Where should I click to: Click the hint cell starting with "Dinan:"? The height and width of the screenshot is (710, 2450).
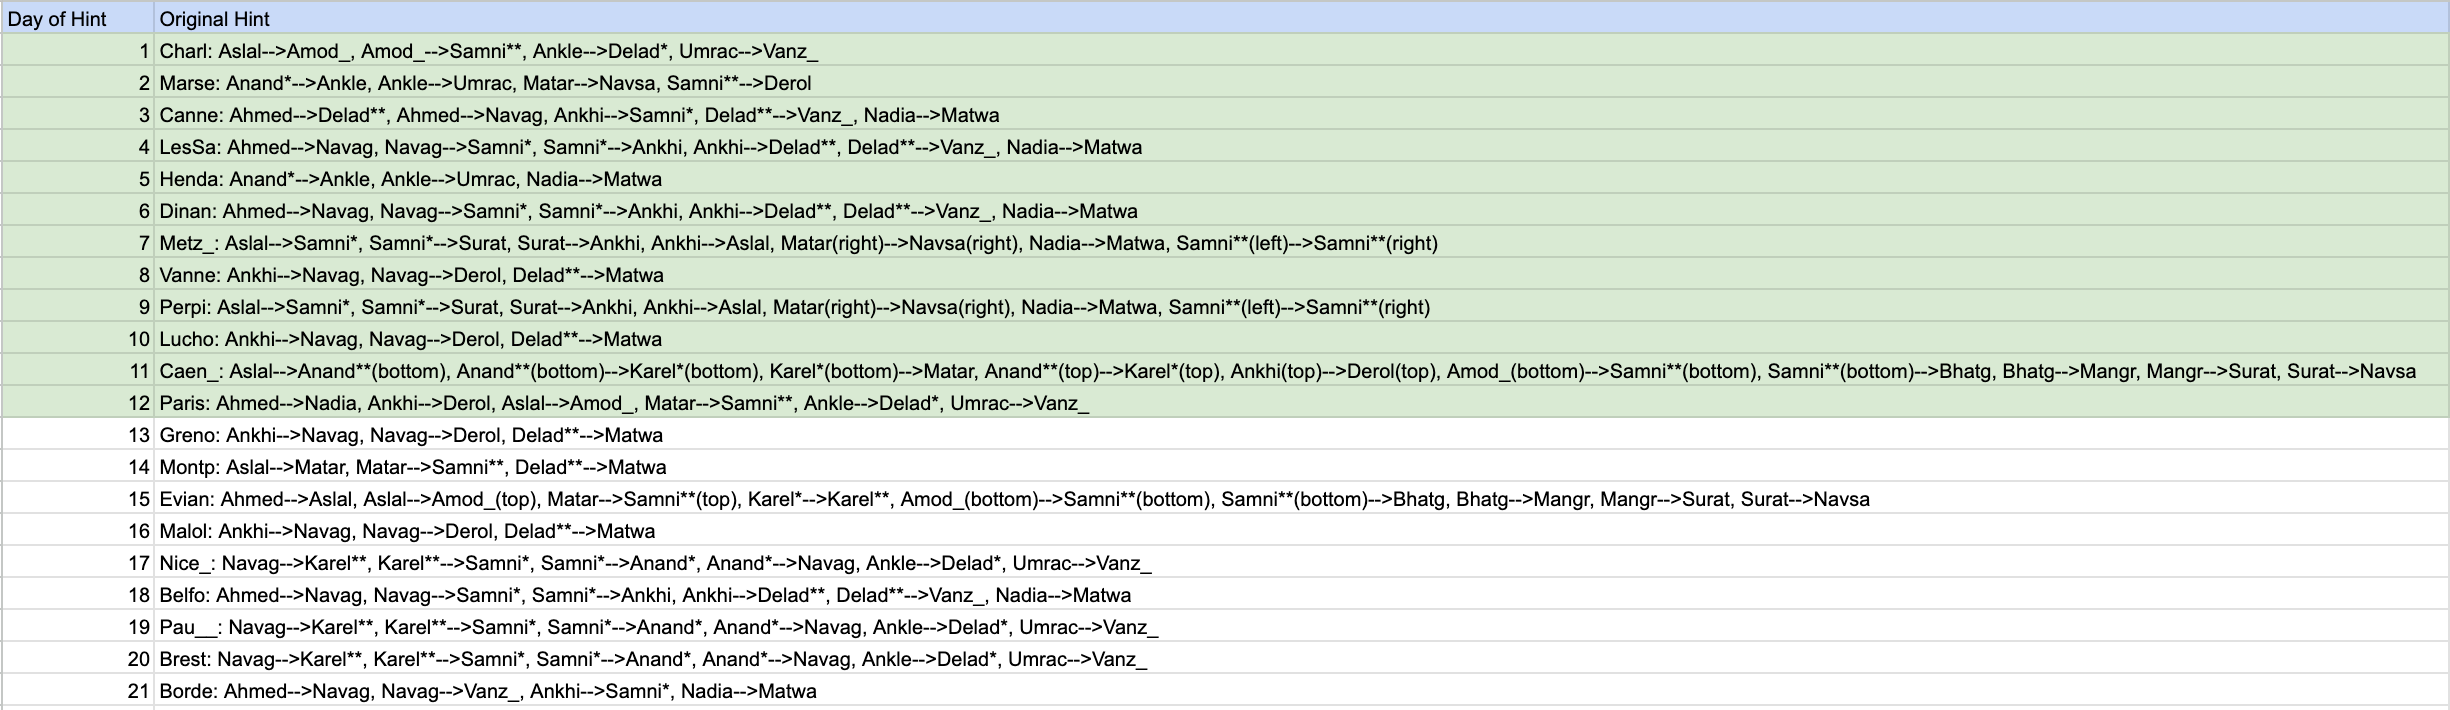coord(1302,210)
